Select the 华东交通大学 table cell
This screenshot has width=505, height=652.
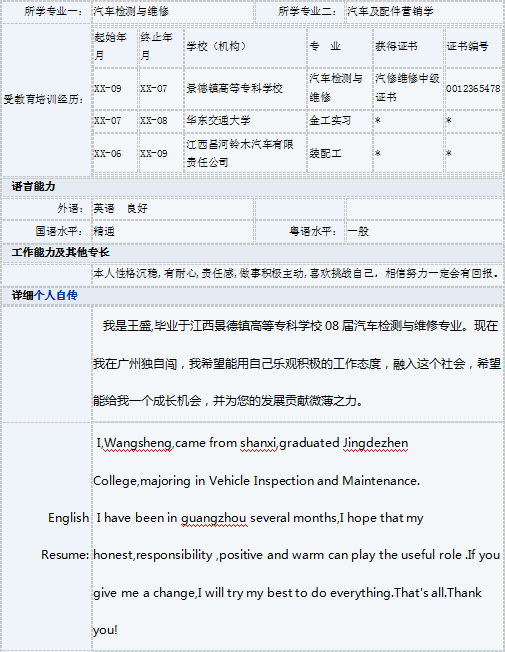tap(245, 121)
